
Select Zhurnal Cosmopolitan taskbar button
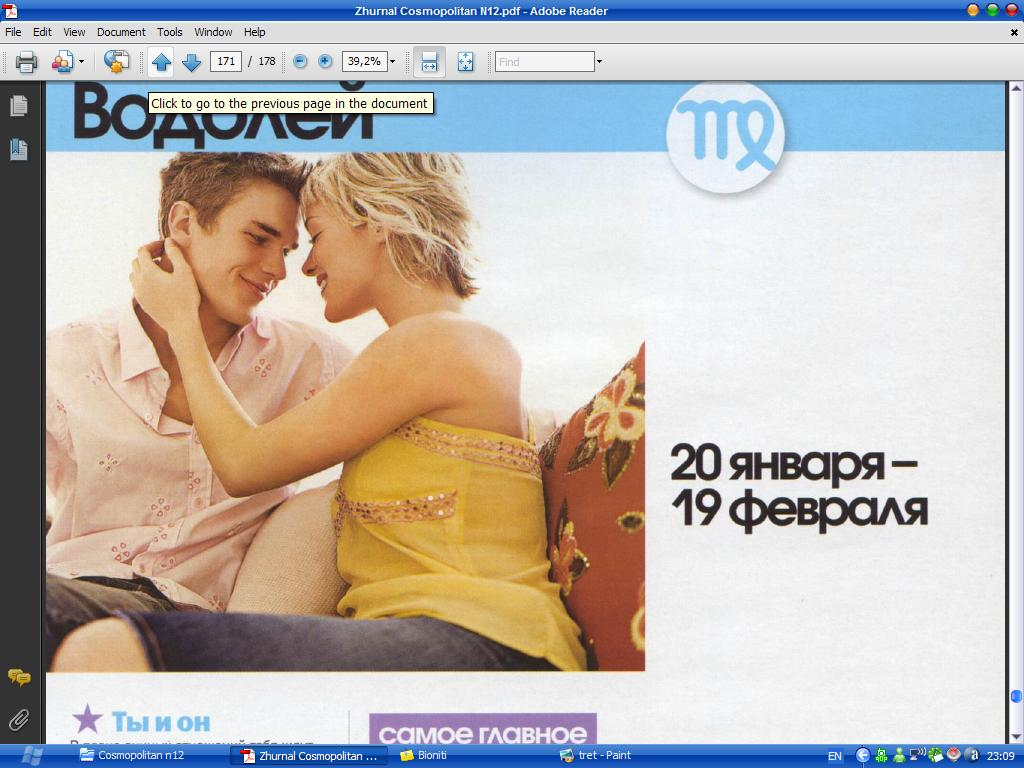310,756
